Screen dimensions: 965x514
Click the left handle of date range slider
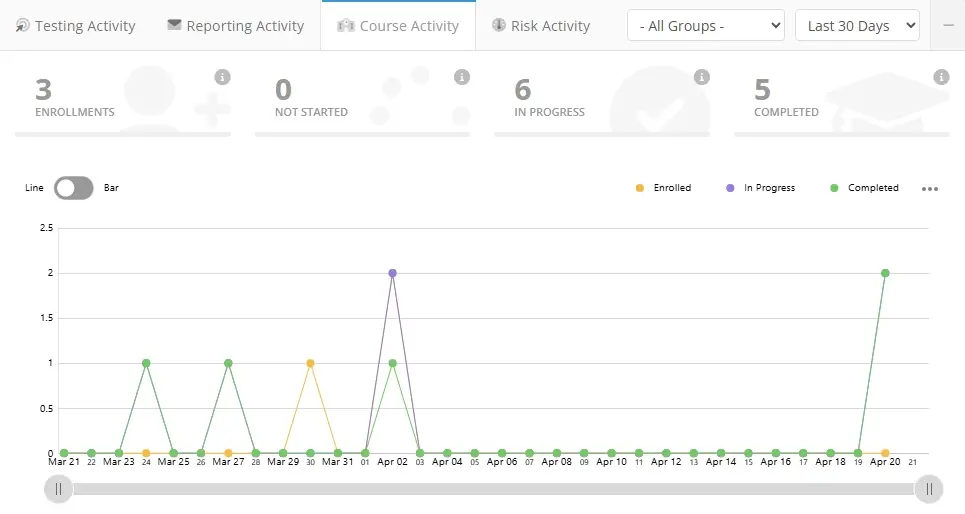[x=59, y=489]
